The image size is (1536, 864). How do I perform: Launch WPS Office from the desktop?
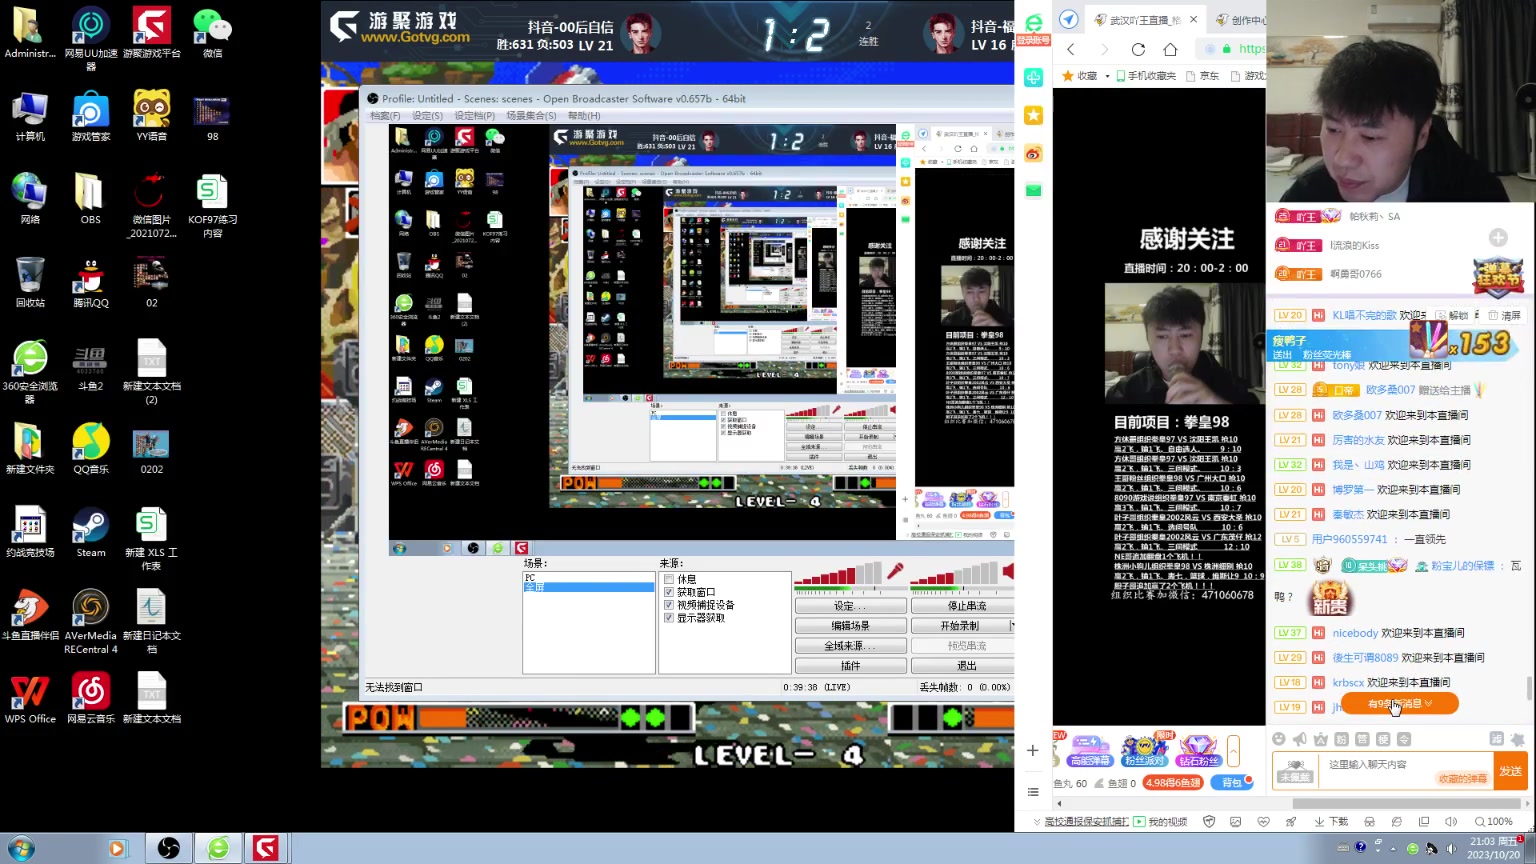30,698
